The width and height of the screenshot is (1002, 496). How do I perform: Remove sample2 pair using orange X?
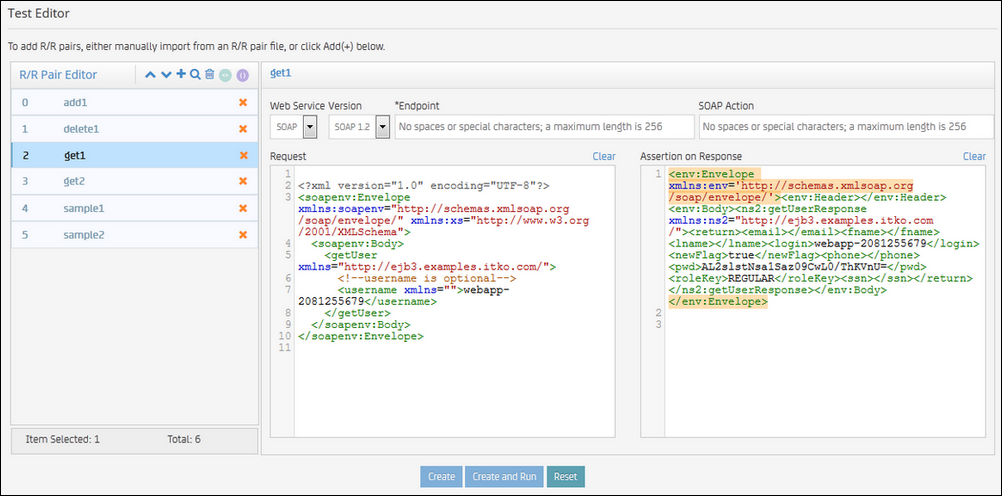point(242,235)
